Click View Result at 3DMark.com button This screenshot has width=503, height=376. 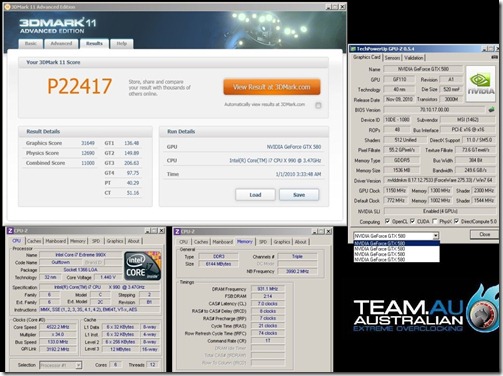pyautogui.click(x=272, y=87)
